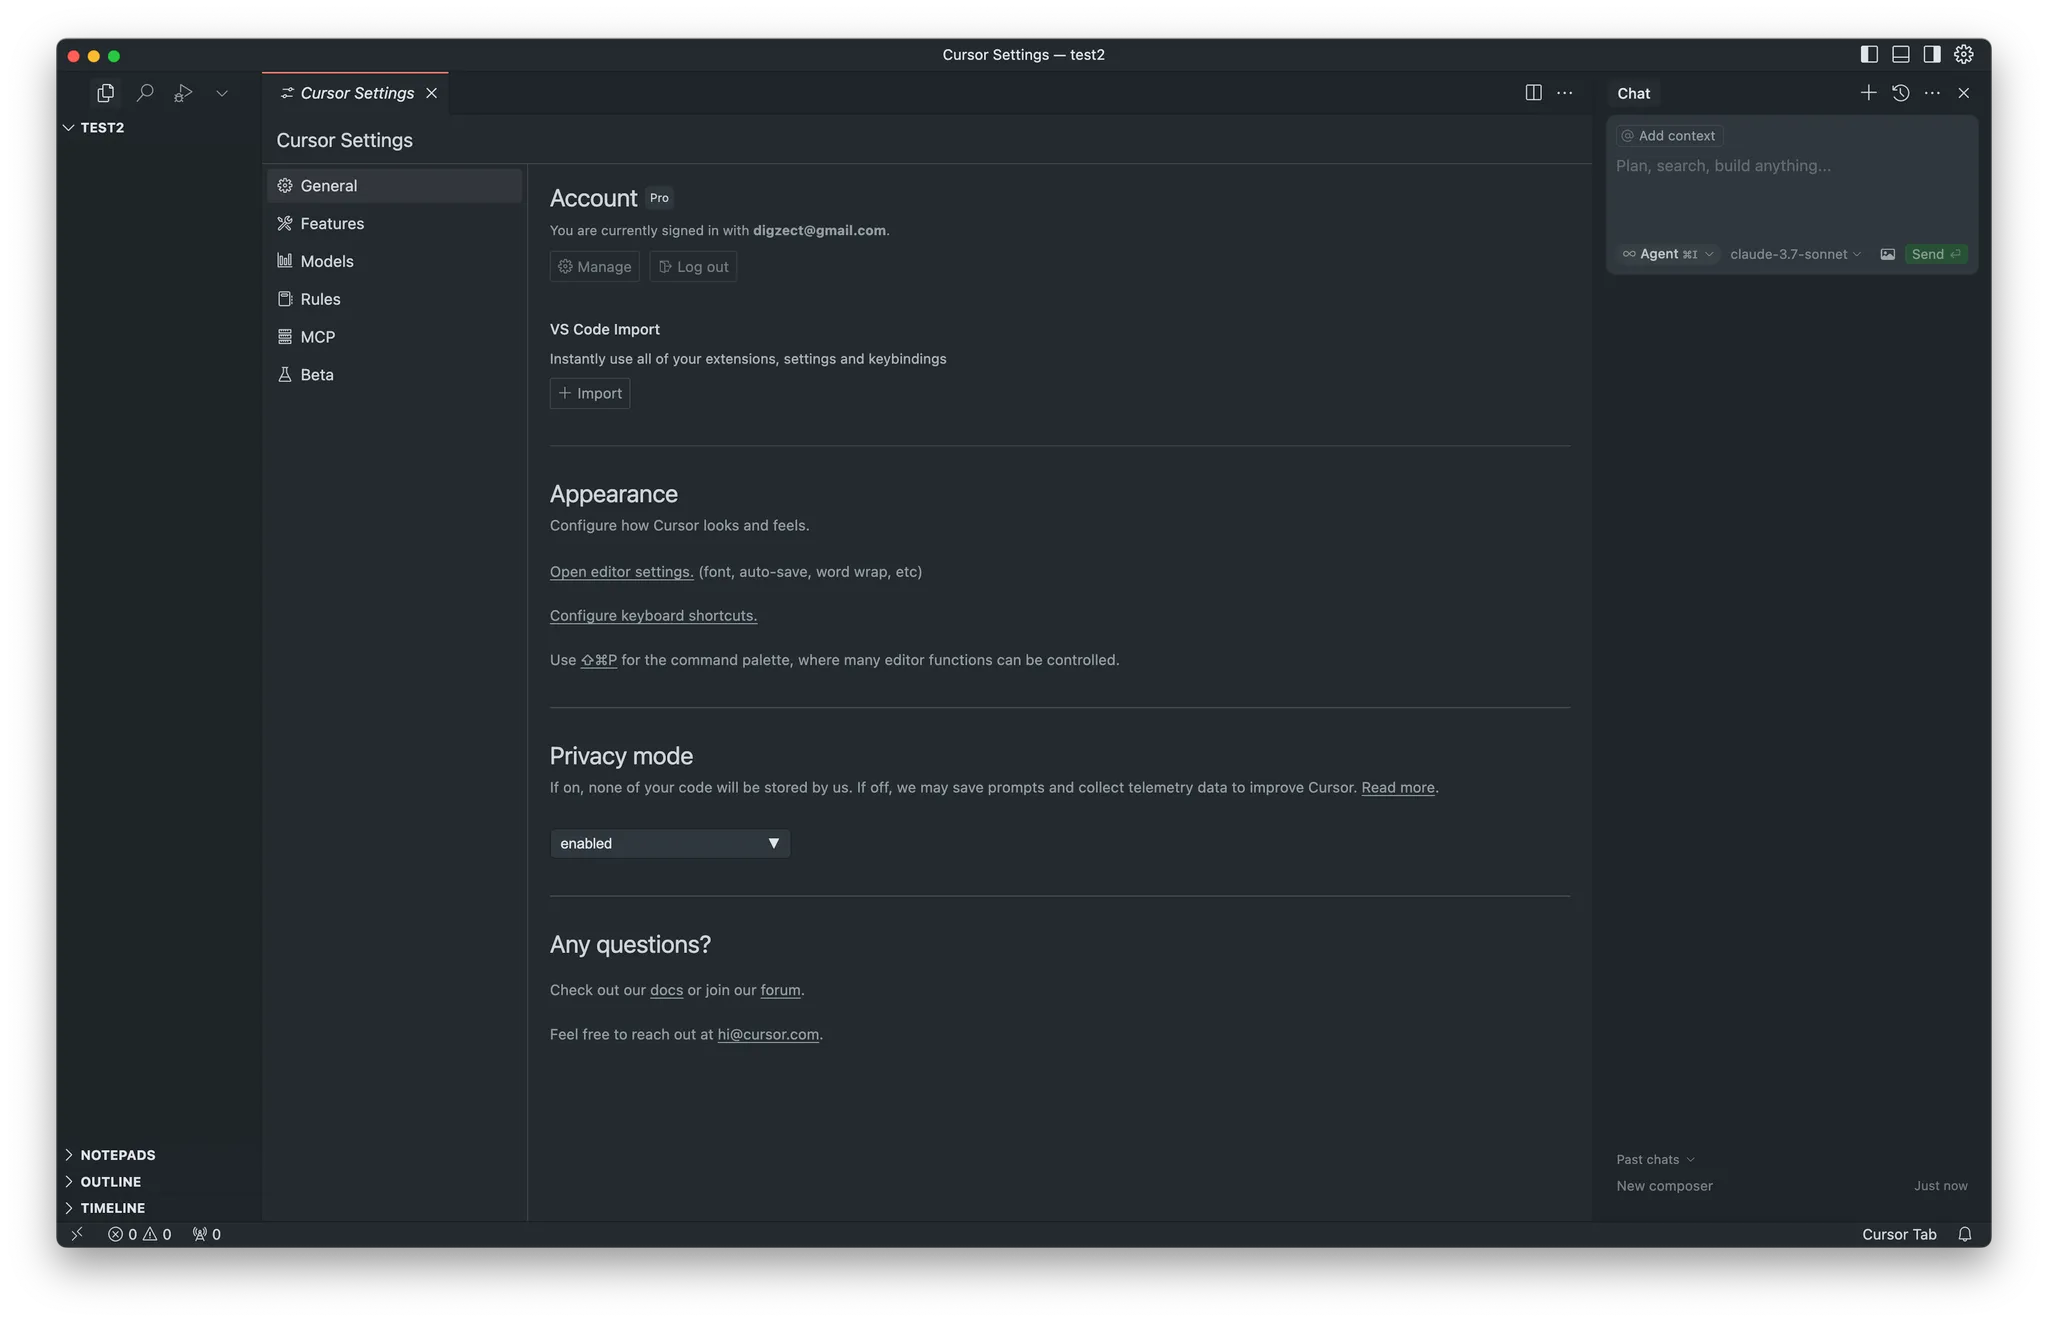Screen dimensions: 2048x1322
Task: Open the editor settings link
Action: [621, 572]
